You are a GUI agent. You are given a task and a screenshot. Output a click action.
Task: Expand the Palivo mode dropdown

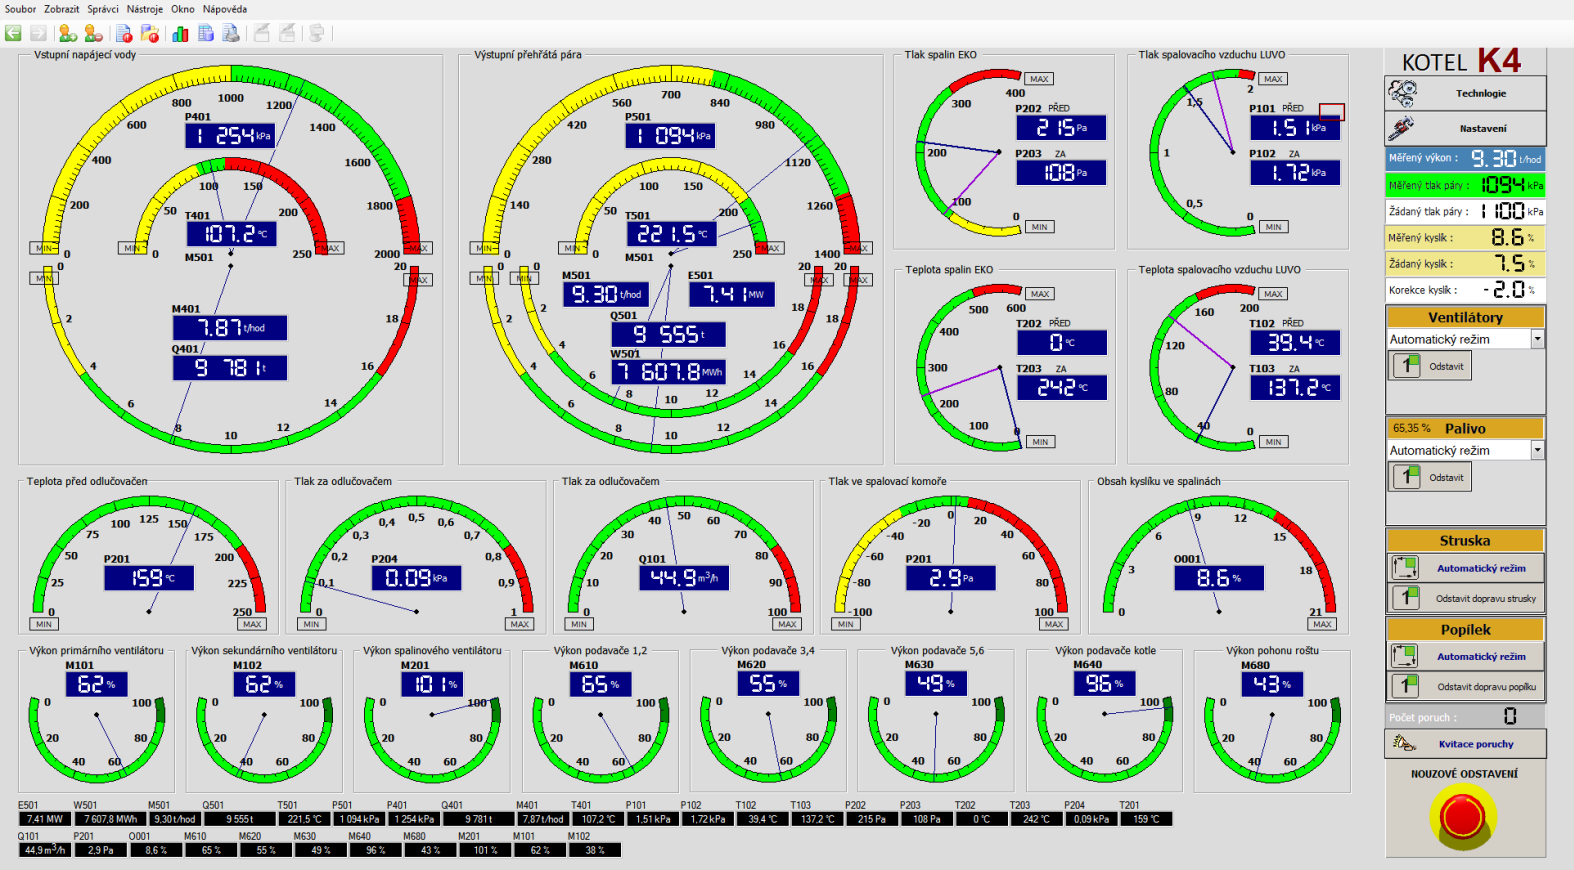(1537, 451)
